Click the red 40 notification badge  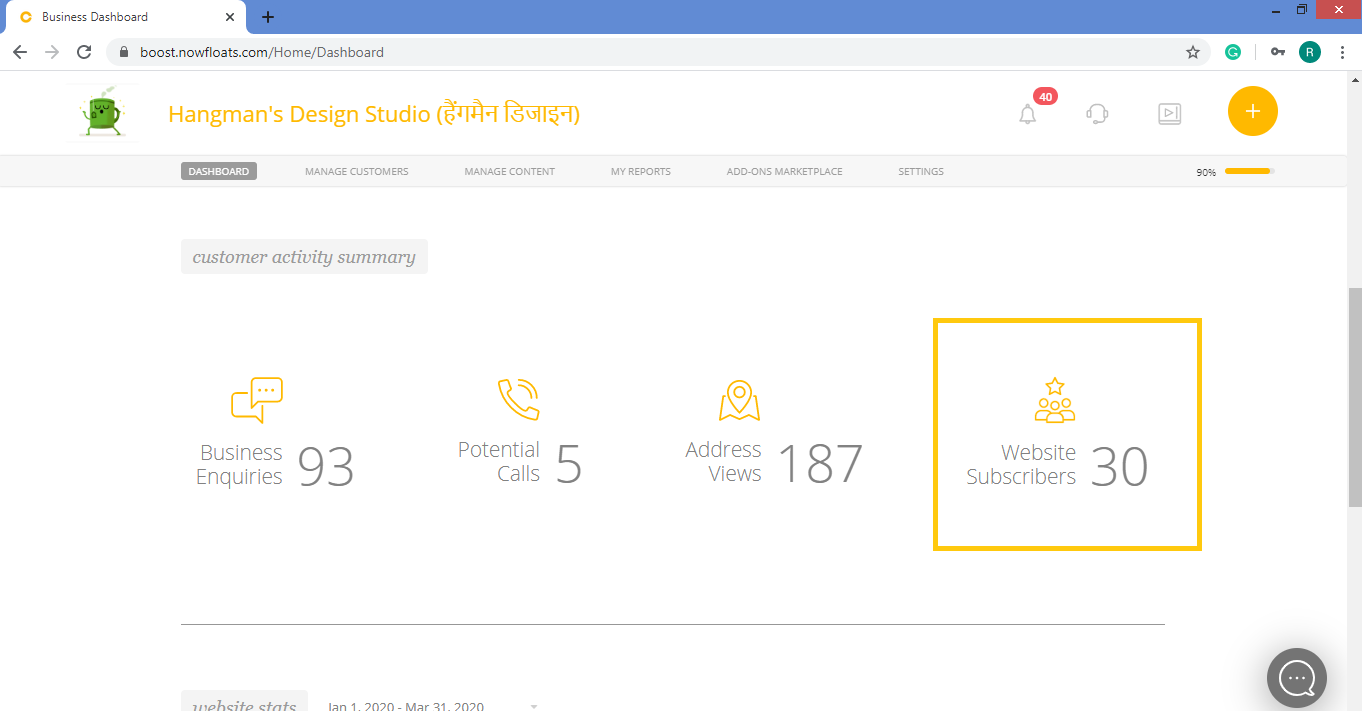1045,97
